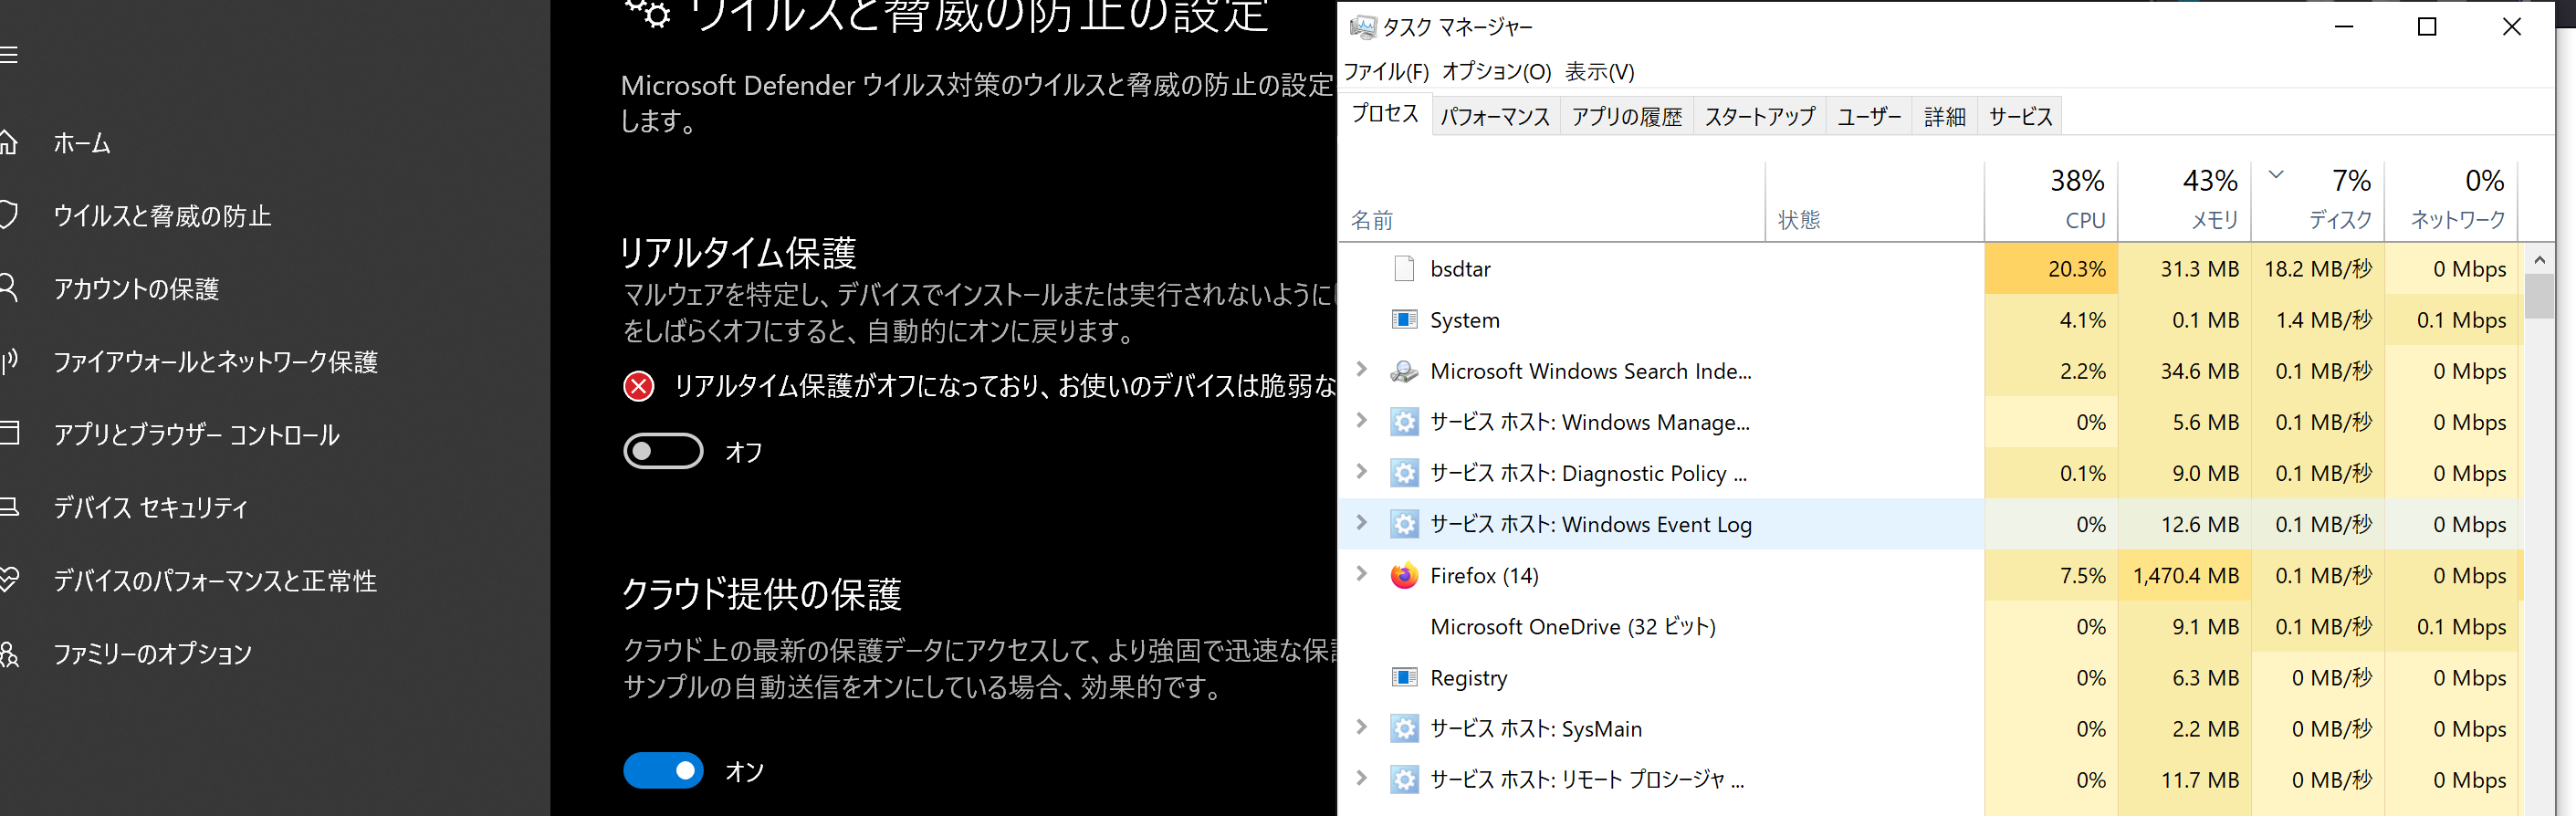Expand サービス ホスト: SysMain row
The height and width of the screenshot is (816, 2576).
(x=1361, y=726)
